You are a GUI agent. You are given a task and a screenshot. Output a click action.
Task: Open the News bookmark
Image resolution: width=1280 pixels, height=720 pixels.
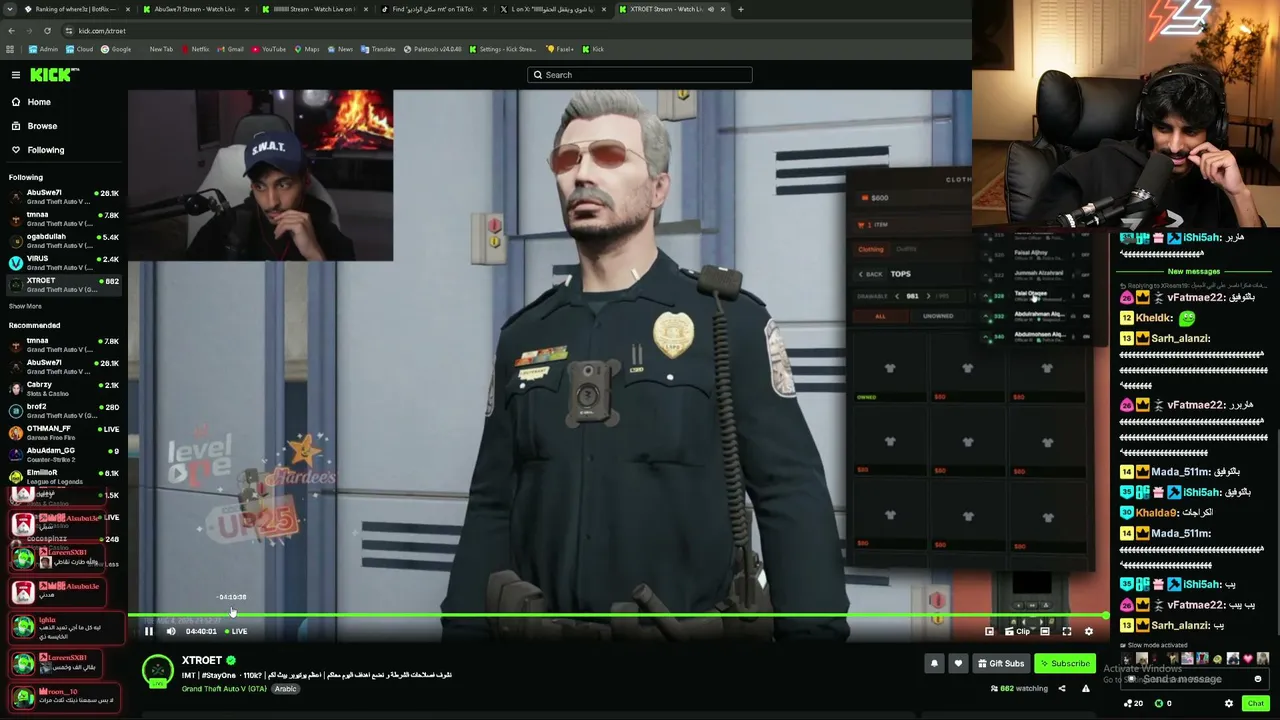[340, 49]
